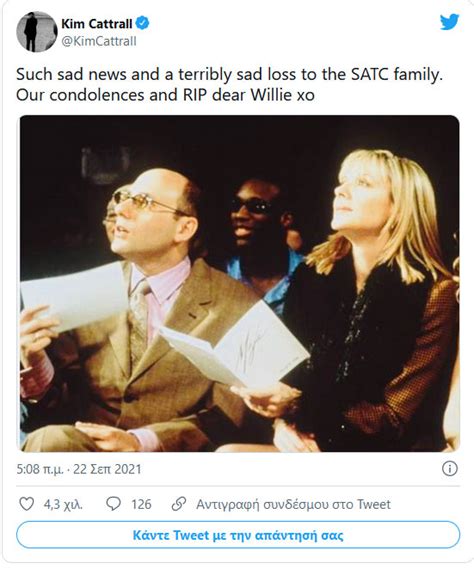Image resolution: width=474 pixels, height=569 pixels.
Task: Open the Kim Cattrall display name
Action: coord(97,24)
